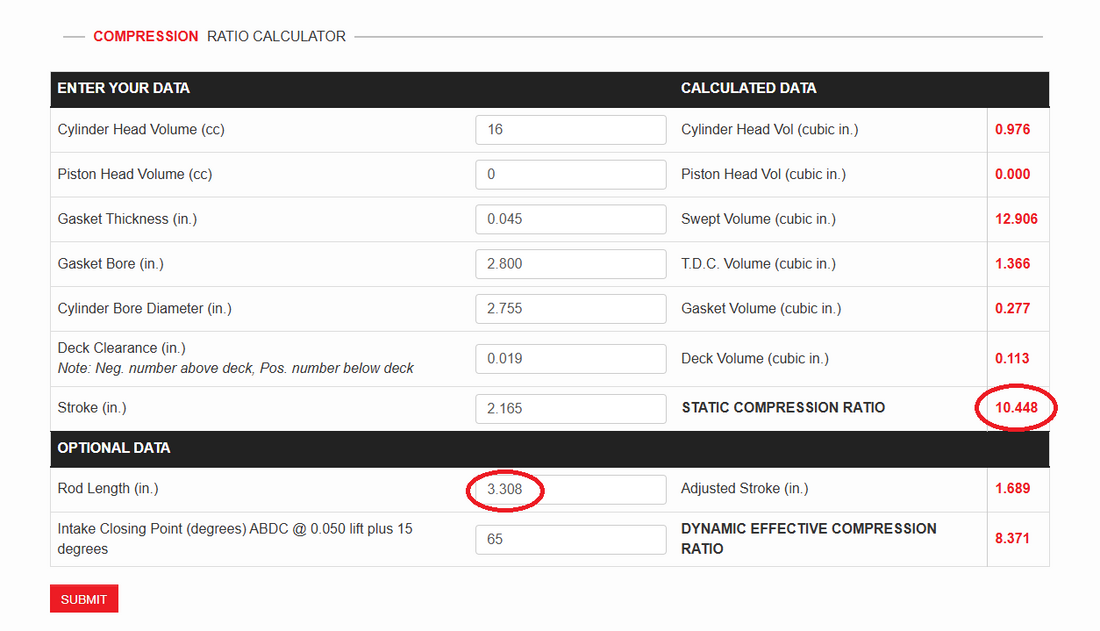Click the Gasket Volume result 0.277
Image resolution: width=1100 pixels, height=631 pixels.
1012,309
